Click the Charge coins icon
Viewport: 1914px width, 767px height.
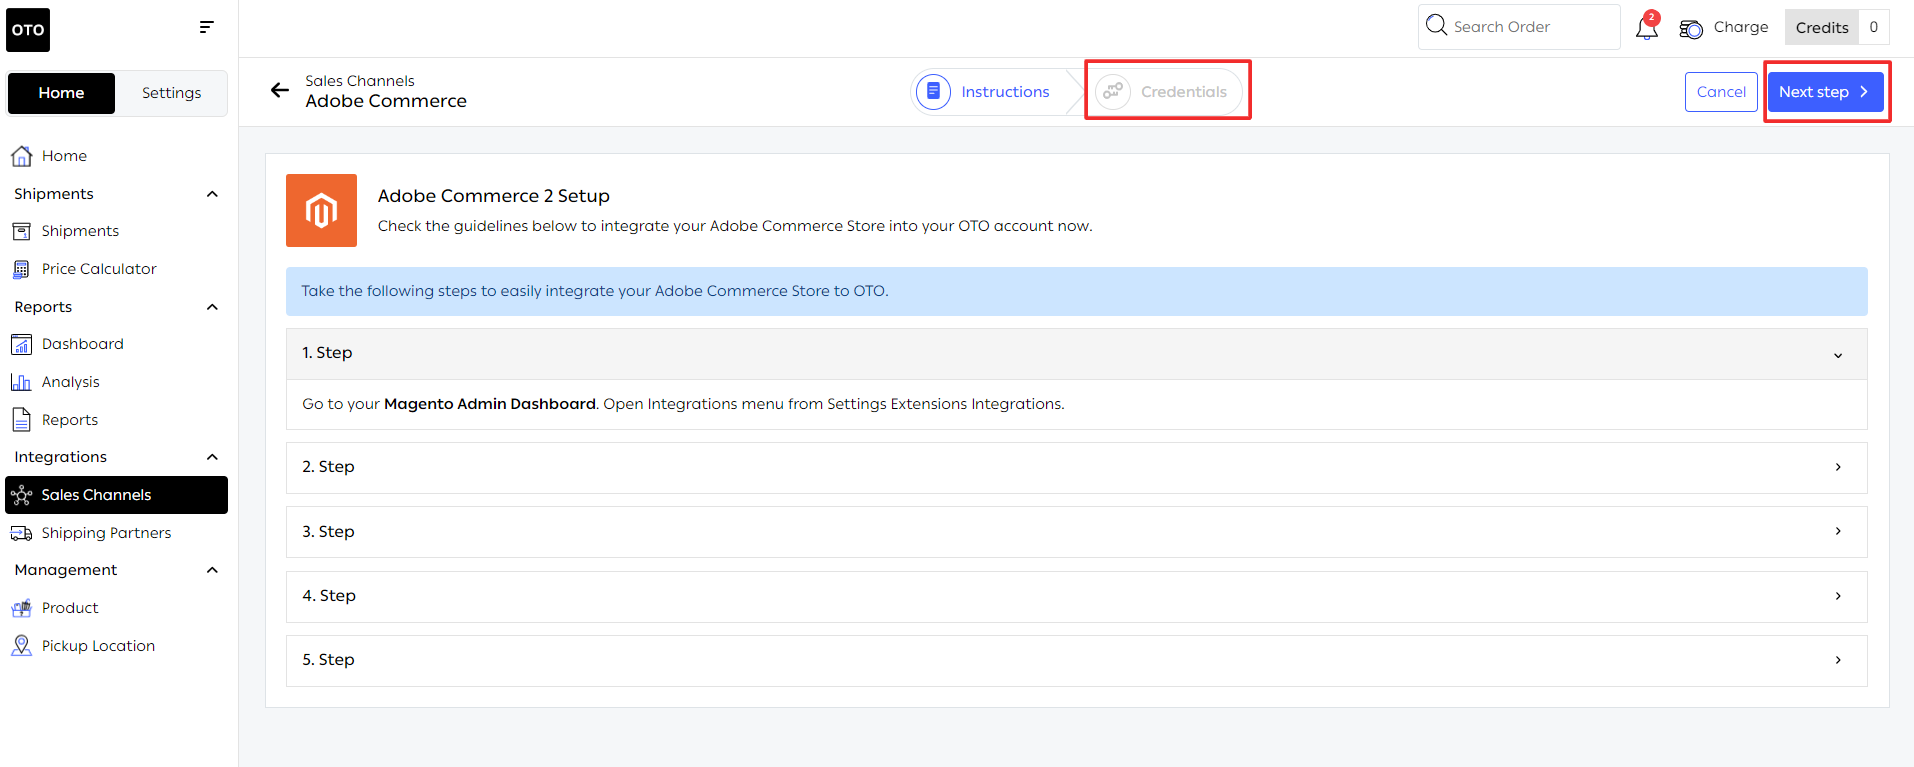1691,29
